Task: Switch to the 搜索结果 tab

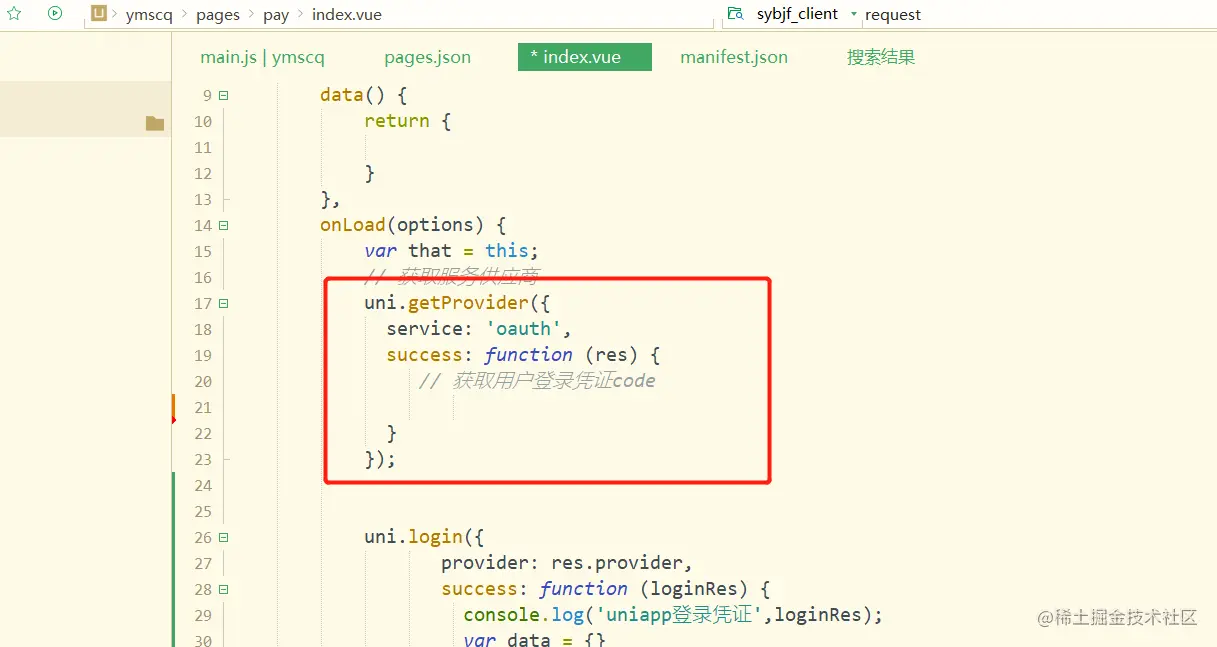Action: (881, 57)
